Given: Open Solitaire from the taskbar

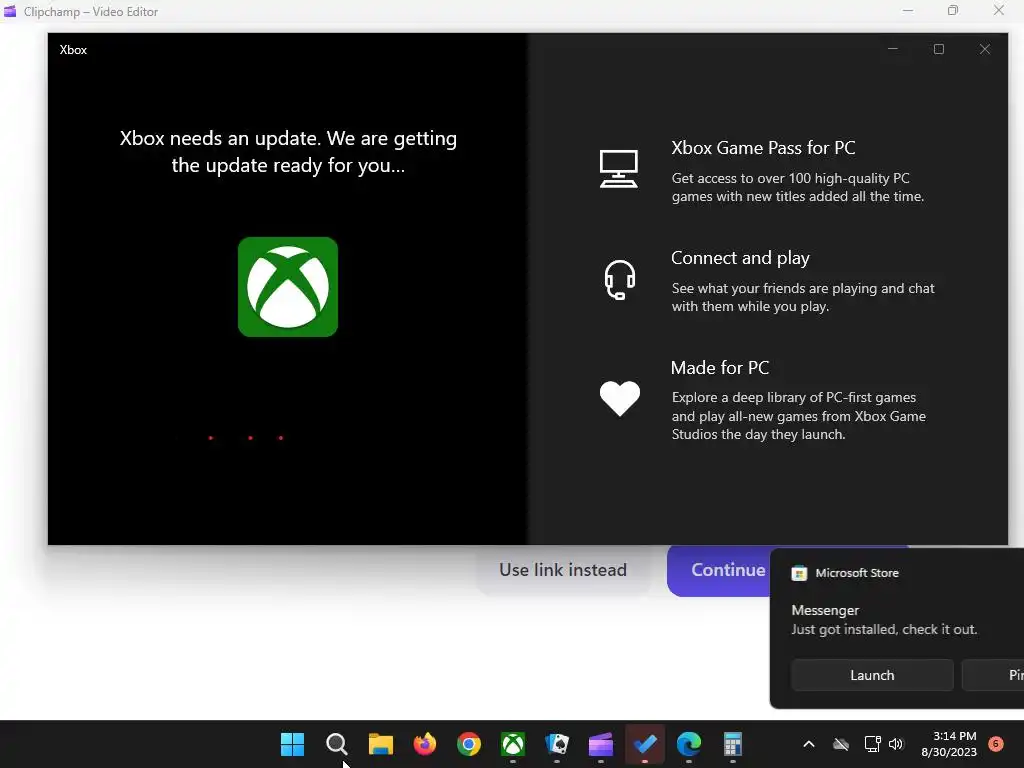Looking at the screenshot, I should [557, 744].
